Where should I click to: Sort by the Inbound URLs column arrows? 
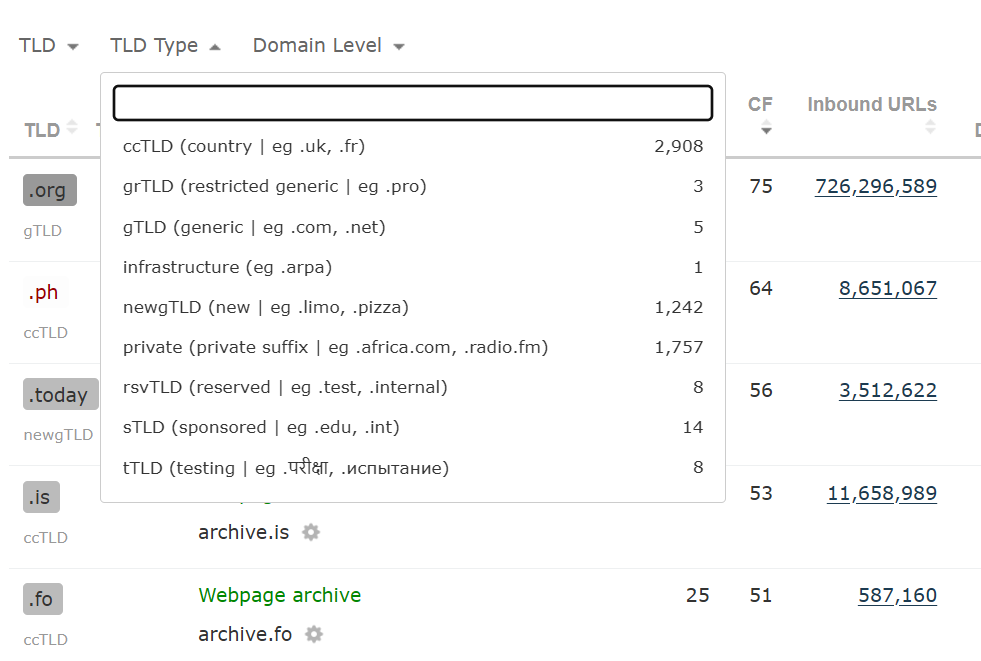click(931, 127)
